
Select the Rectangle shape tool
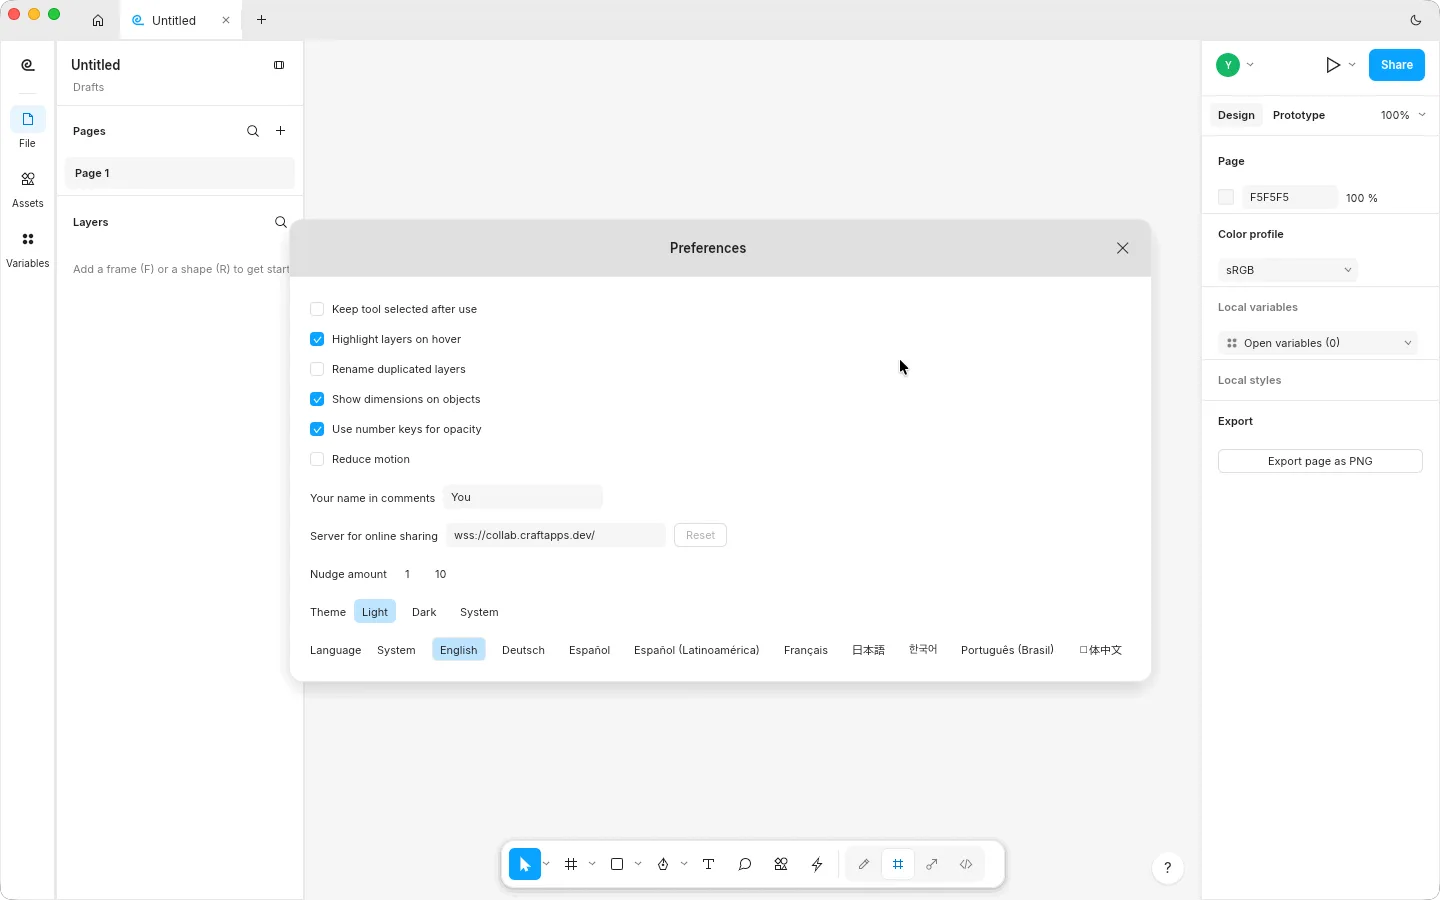[x=617, y=864]
